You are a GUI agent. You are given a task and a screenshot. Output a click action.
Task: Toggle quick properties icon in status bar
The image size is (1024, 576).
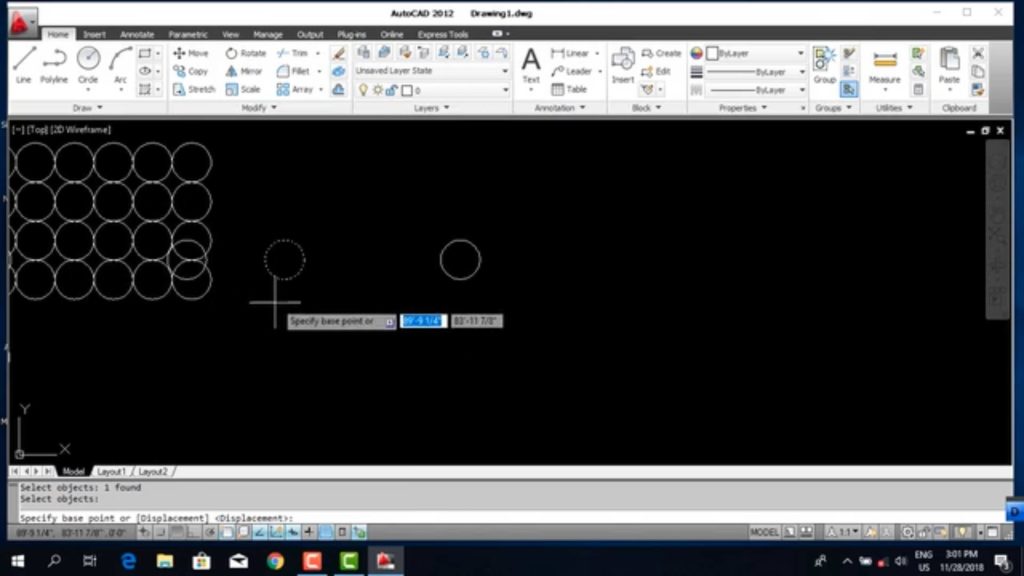pyautogui.click(x=342, y=532)
